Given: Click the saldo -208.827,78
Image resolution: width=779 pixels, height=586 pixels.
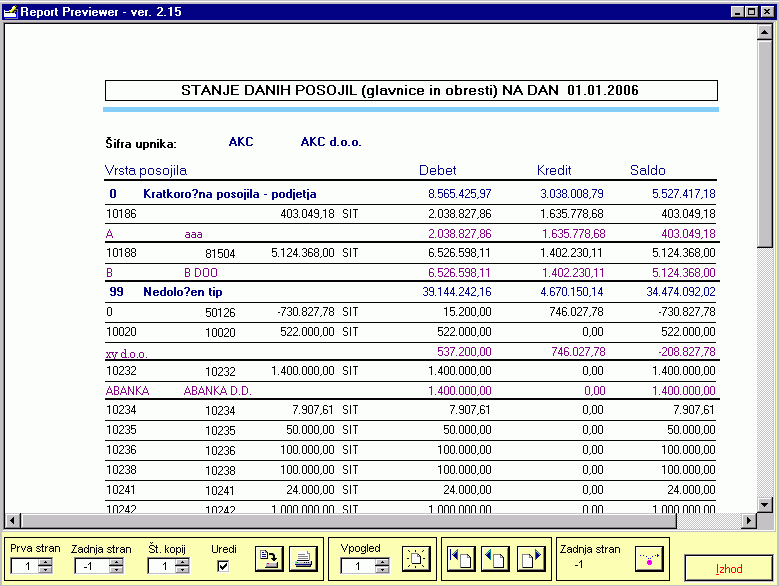Looking at the screenshot, I should [x=687, y=352].
